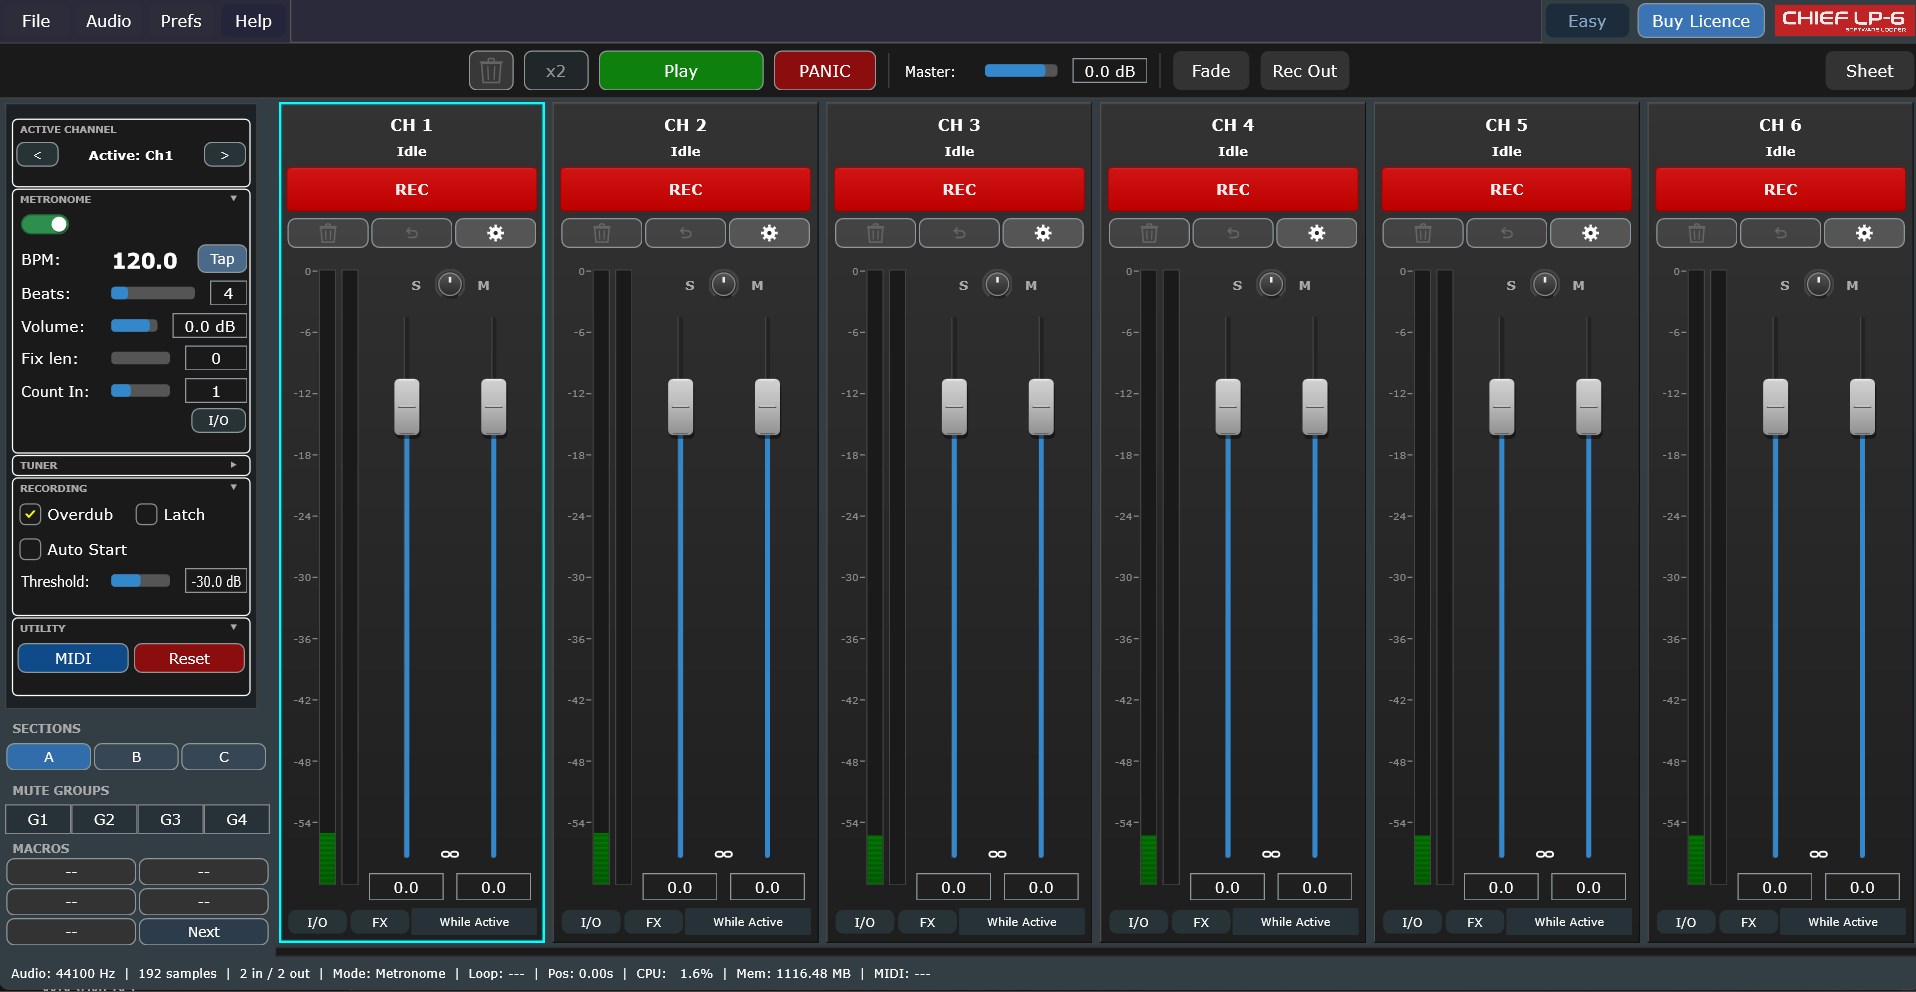
Task: Open CH 5 settings gear
Action: (1591, 233)
